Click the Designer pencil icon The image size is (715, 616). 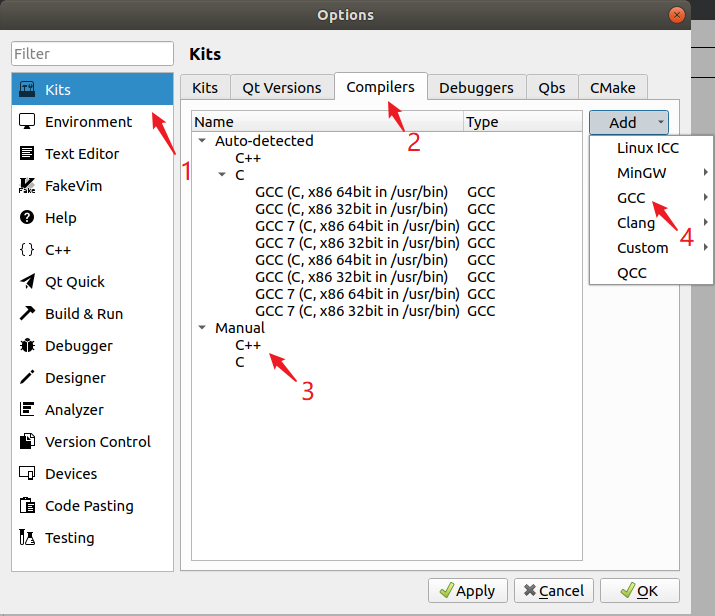[27, 378]
